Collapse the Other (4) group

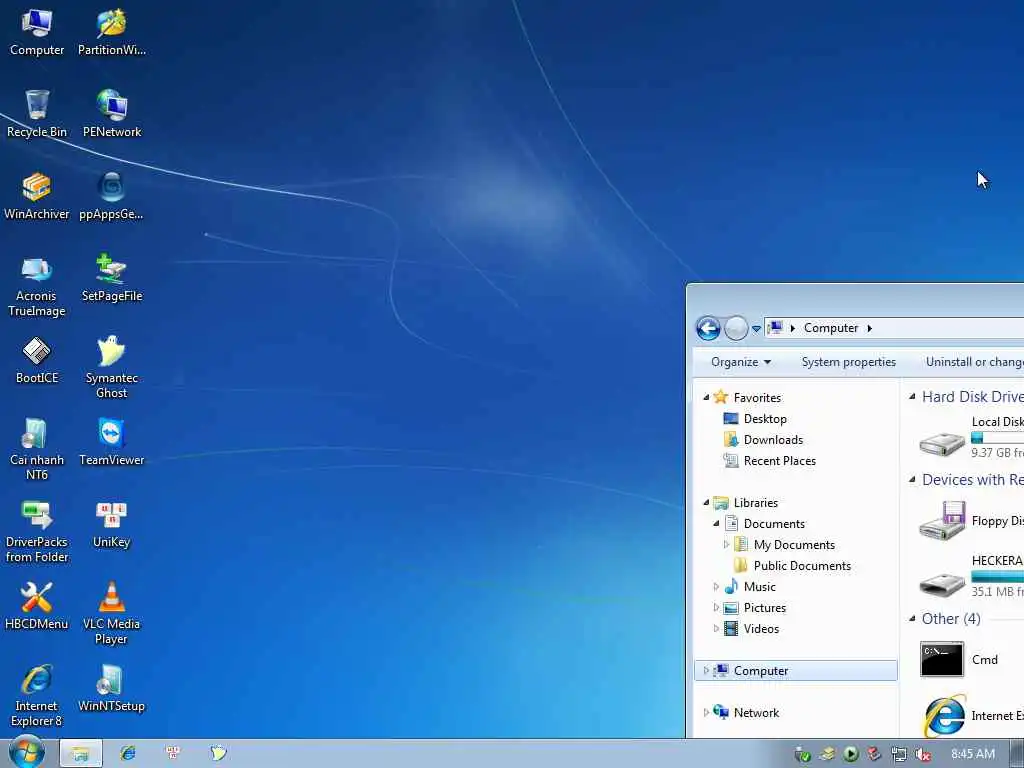pos(912,618)
